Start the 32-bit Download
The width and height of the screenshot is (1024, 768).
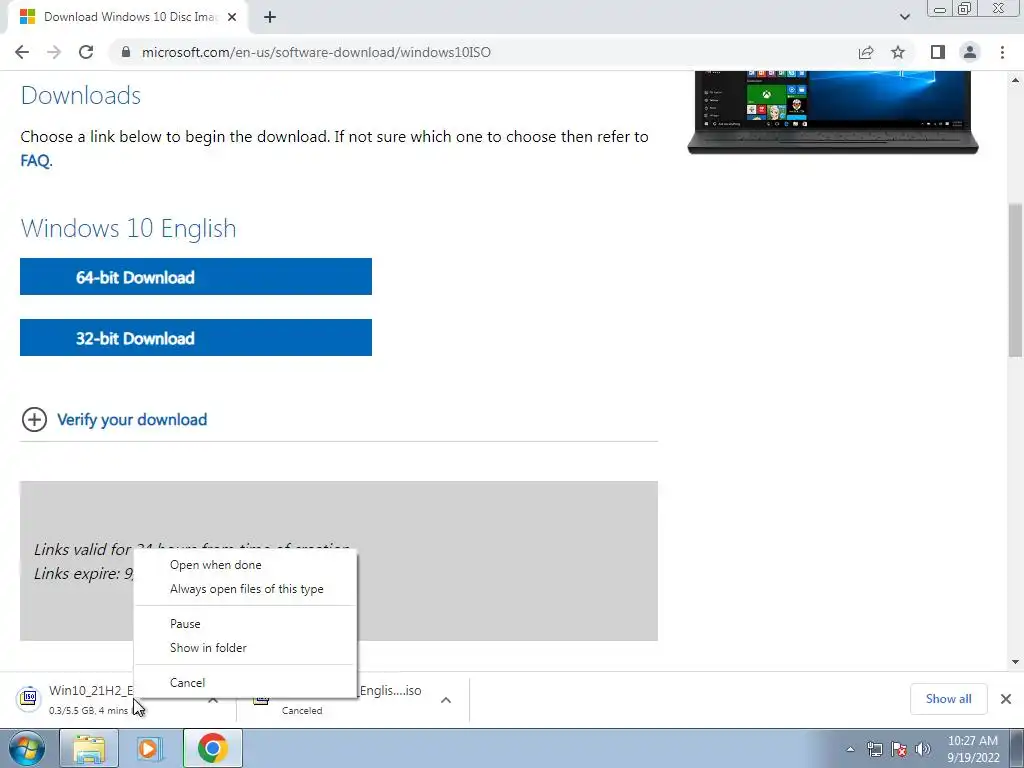(196, 338)
